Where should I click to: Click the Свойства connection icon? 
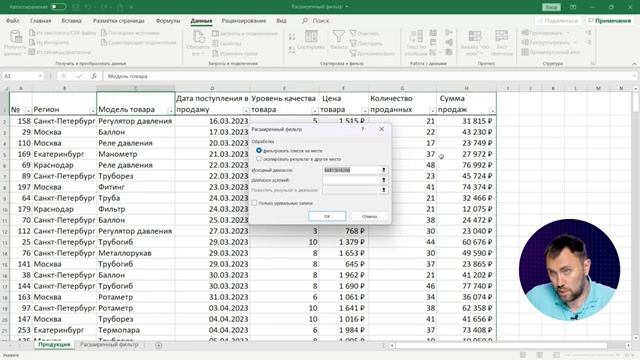216,43
